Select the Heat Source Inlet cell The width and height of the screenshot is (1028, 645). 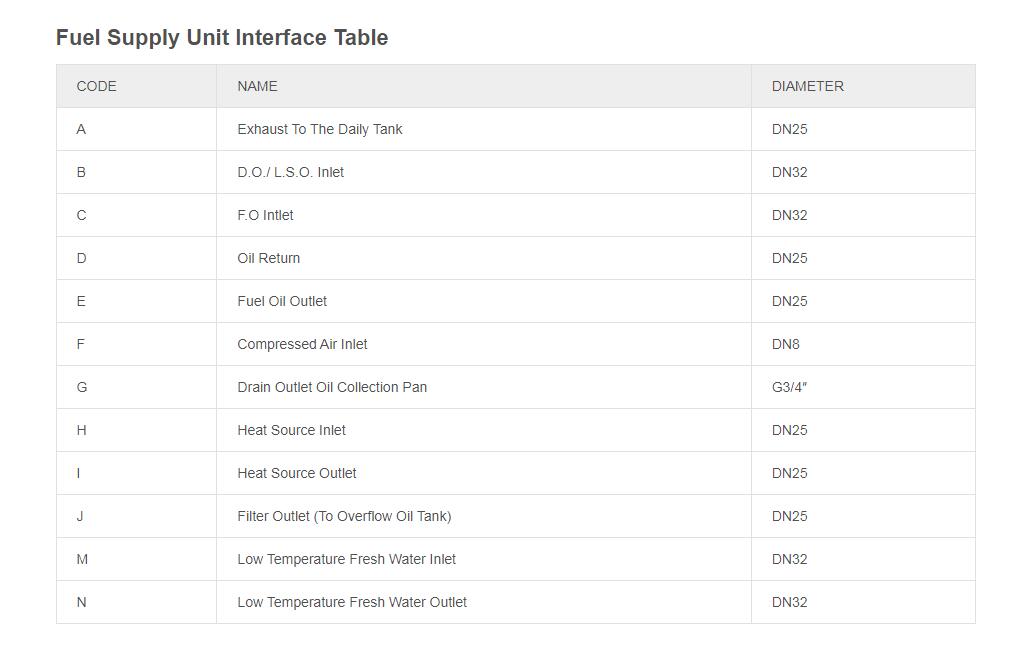pyautogui.click(x=291, y=430)
